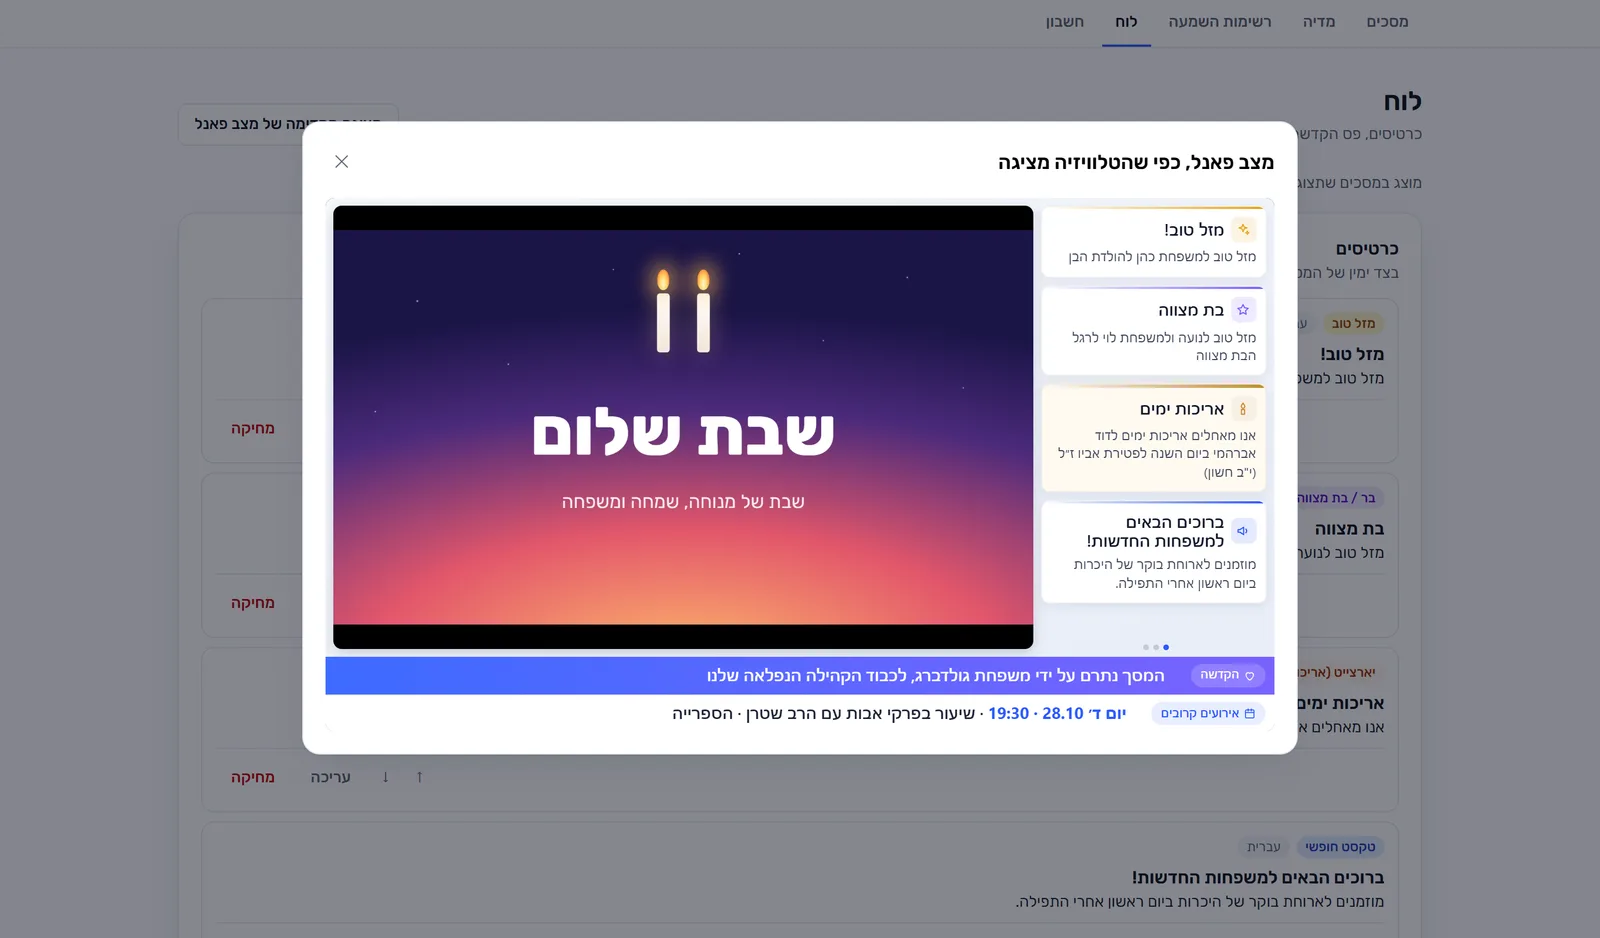Screen dimensions: 1600x938
Task: Switch to רשימות השמעה tab
Action: pyautogui.click(x=1220, y=22)
